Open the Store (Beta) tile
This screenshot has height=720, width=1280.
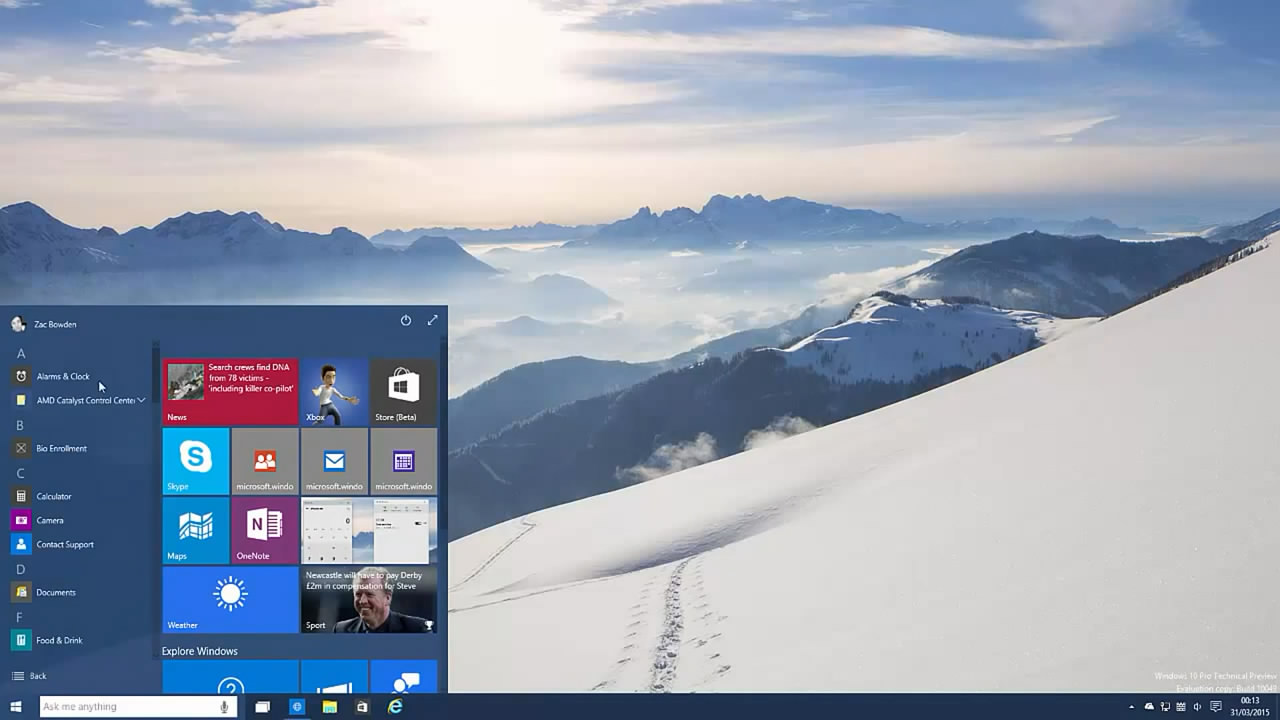point(402,390)
